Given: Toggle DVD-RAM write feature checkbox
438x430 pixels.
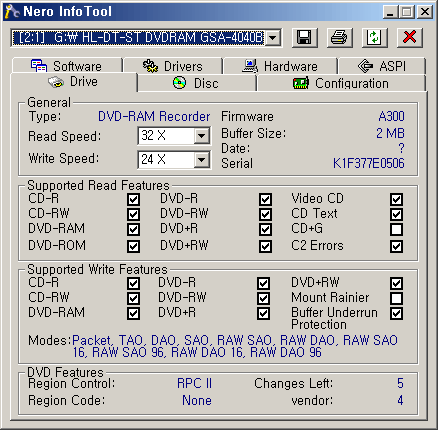Looking at the screenshot, I should coord(133,313).
